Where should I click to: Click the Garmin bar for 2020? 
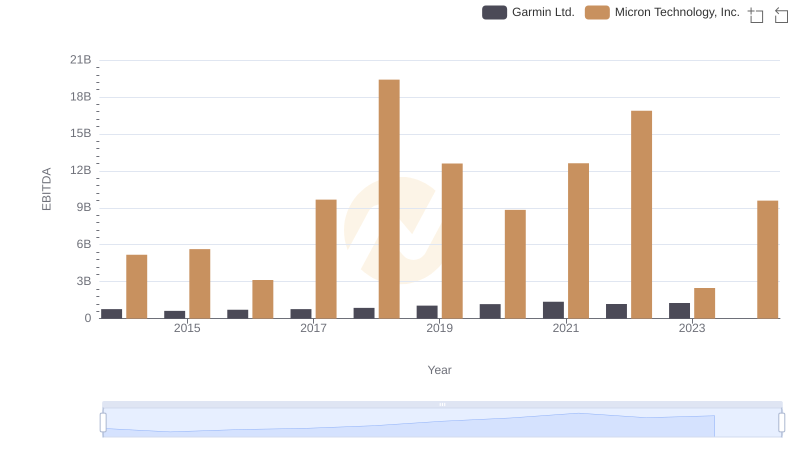(x=490, y=311)
